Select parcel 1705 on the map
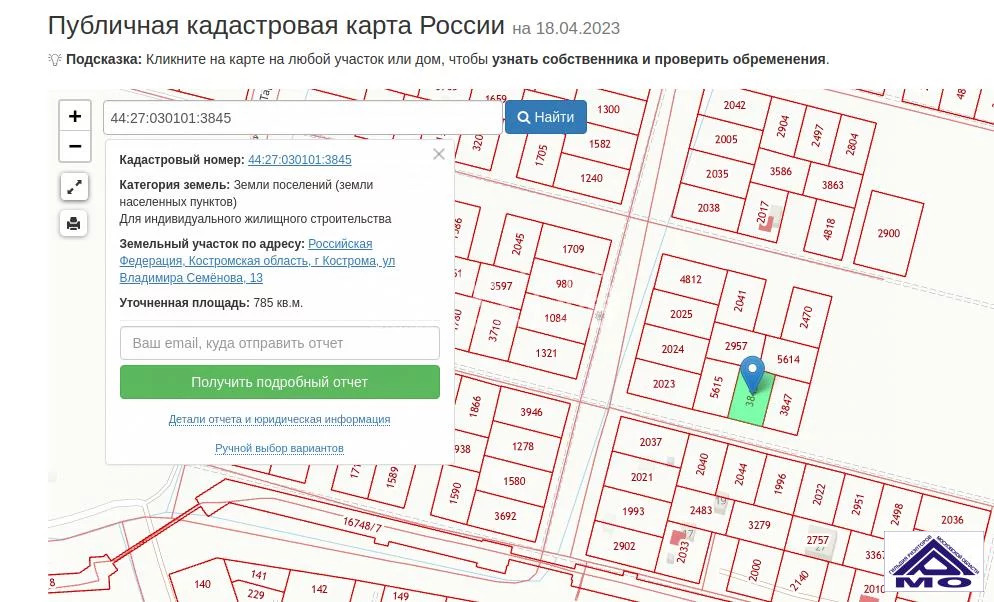Screen dimensions: 994x602 tap(541, 155)
